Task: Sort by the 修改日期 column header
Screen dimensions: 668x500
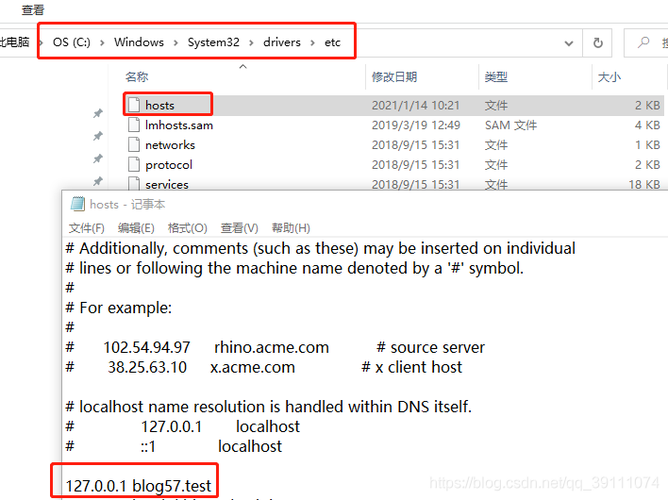Action: (x=394, y=77)
